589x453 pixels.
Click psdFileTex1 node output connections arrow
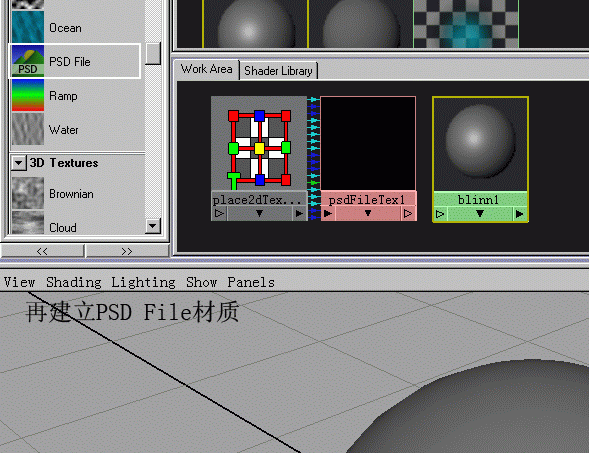(x=408, y=213)
